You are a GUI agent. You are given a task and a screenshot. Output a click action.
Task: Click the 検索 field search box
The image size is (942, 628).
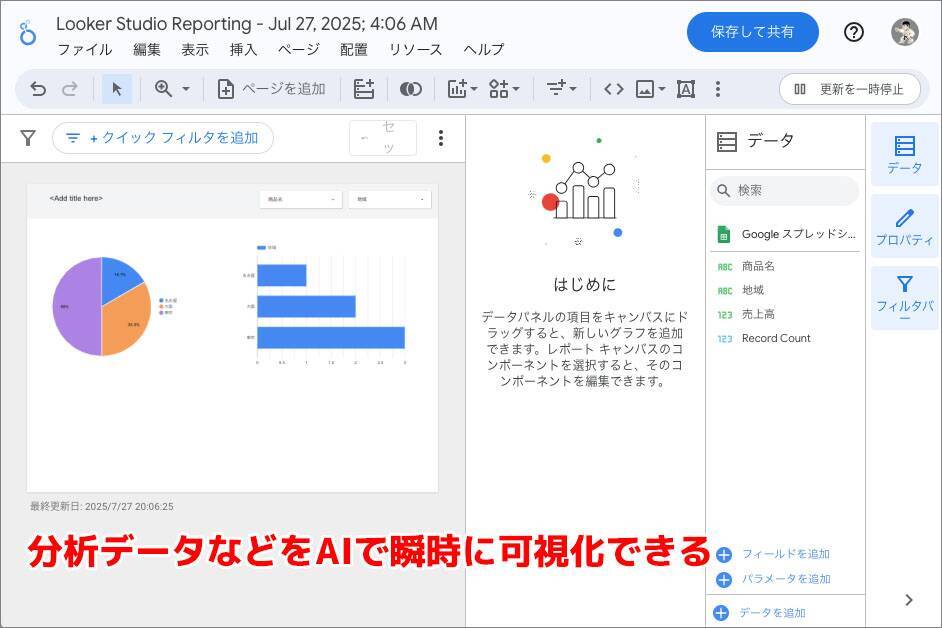point(785,190)
